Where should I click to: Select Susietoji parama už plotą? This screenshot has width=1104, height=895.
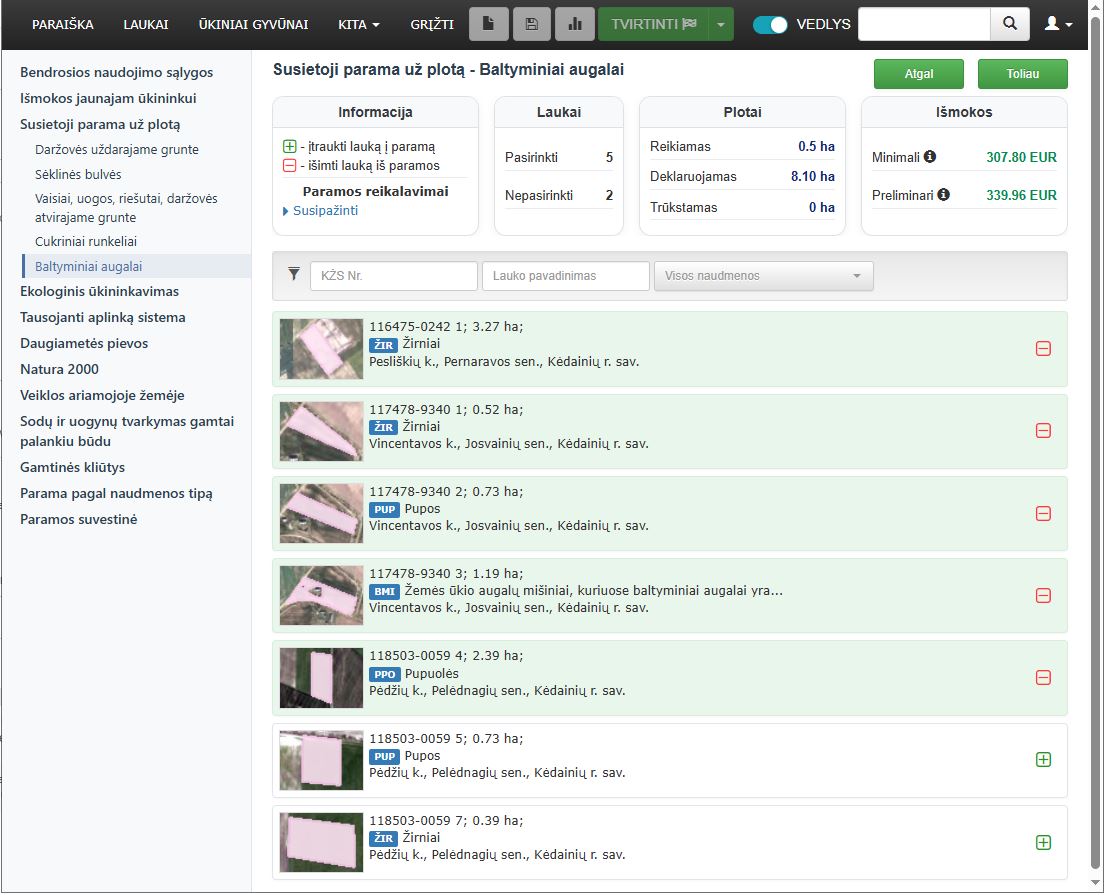(100, 125)
